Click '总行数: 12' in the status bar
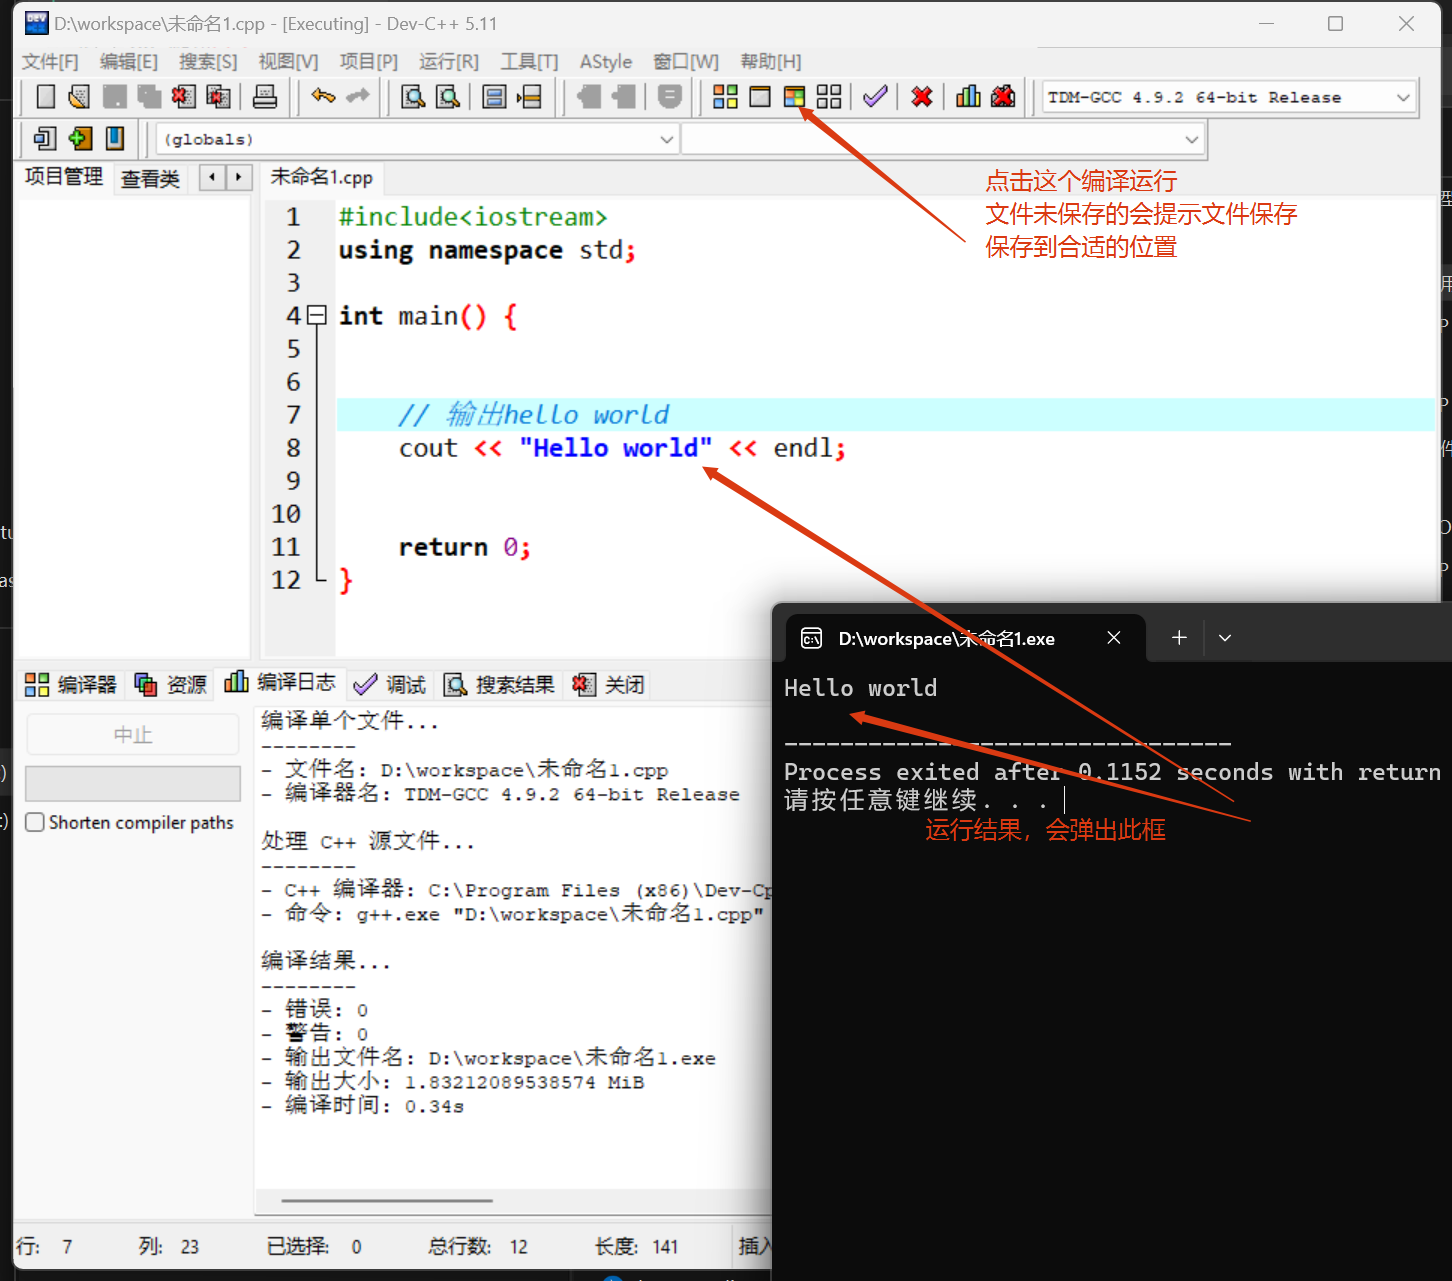The width and height of the screenshot is (1452, 1281). [478, 1246]
